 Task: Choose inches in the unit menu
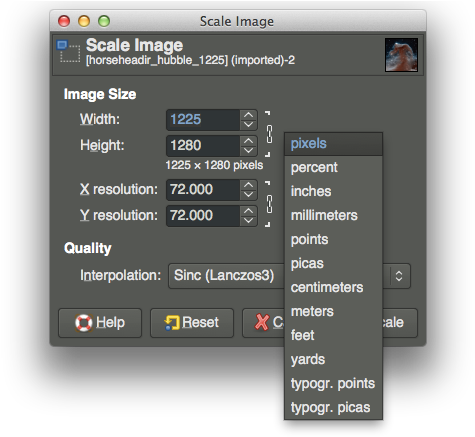click(x=333, y=191)
